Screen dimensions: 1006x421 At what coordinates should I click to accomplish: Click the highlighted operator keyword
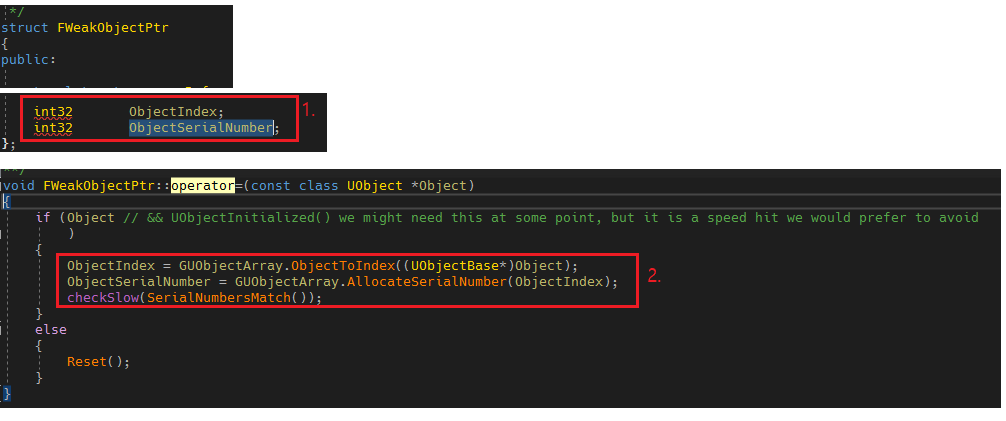click(x=202, y=185)
